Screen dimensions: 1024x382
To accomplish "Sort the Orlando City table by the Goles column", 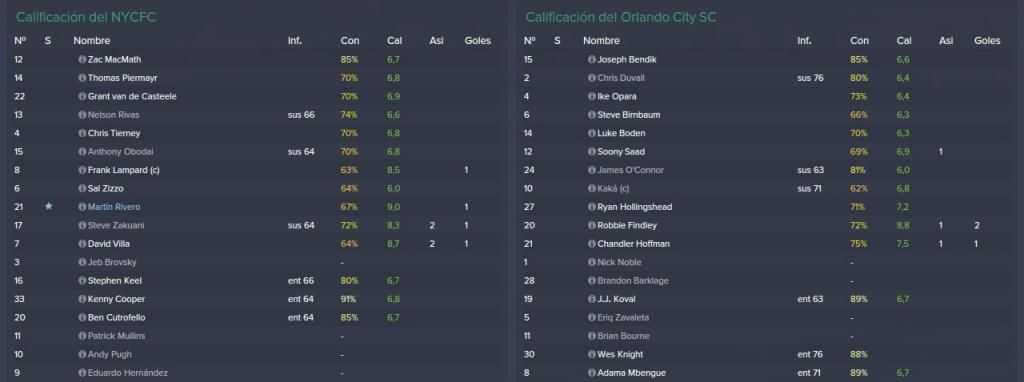I will (x=987, y=40).
